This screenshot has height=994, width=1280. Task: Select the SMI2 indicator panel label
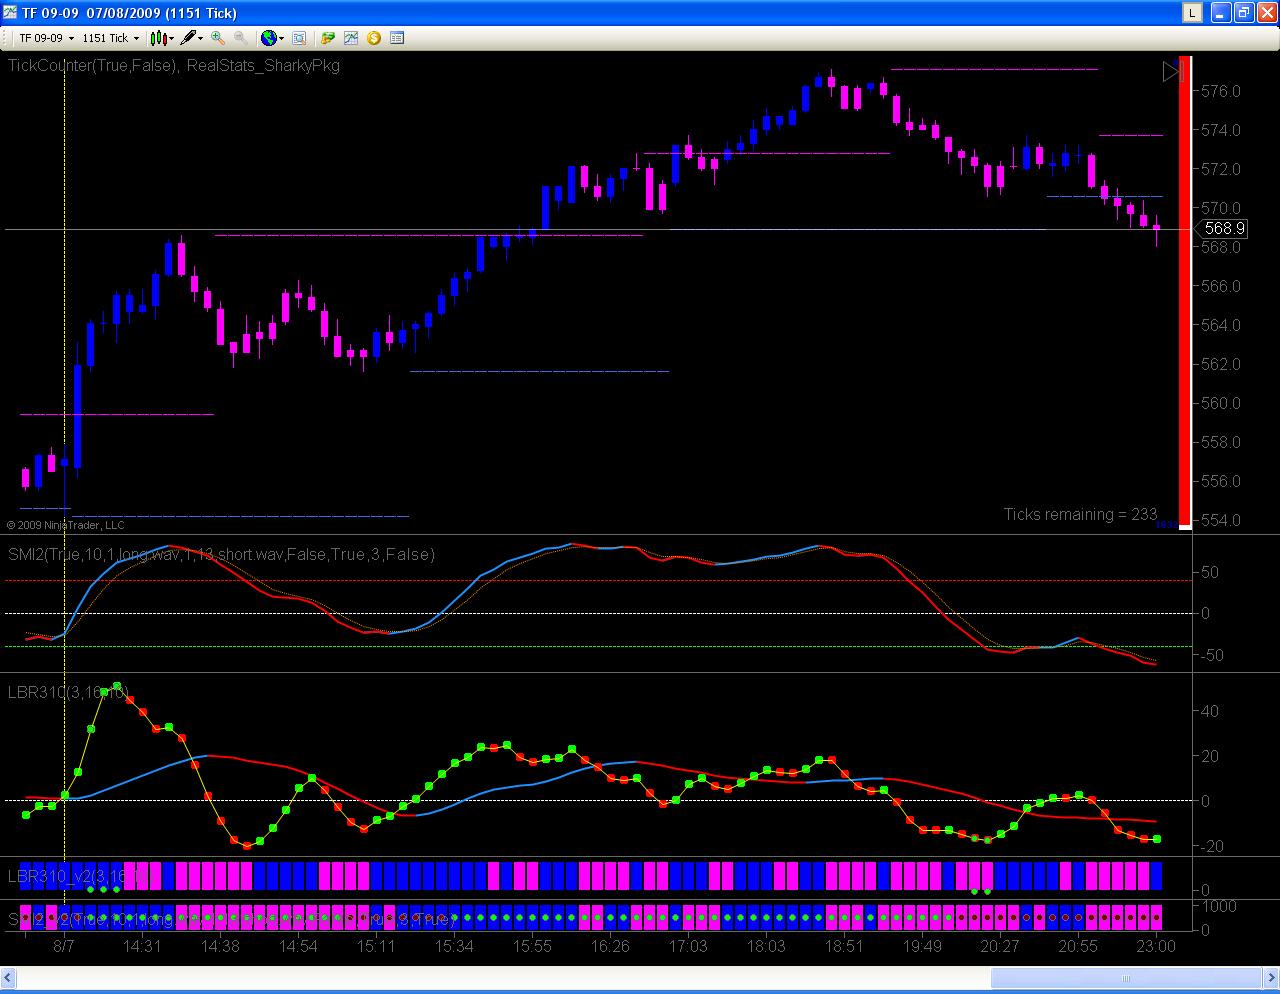[221, 554]
